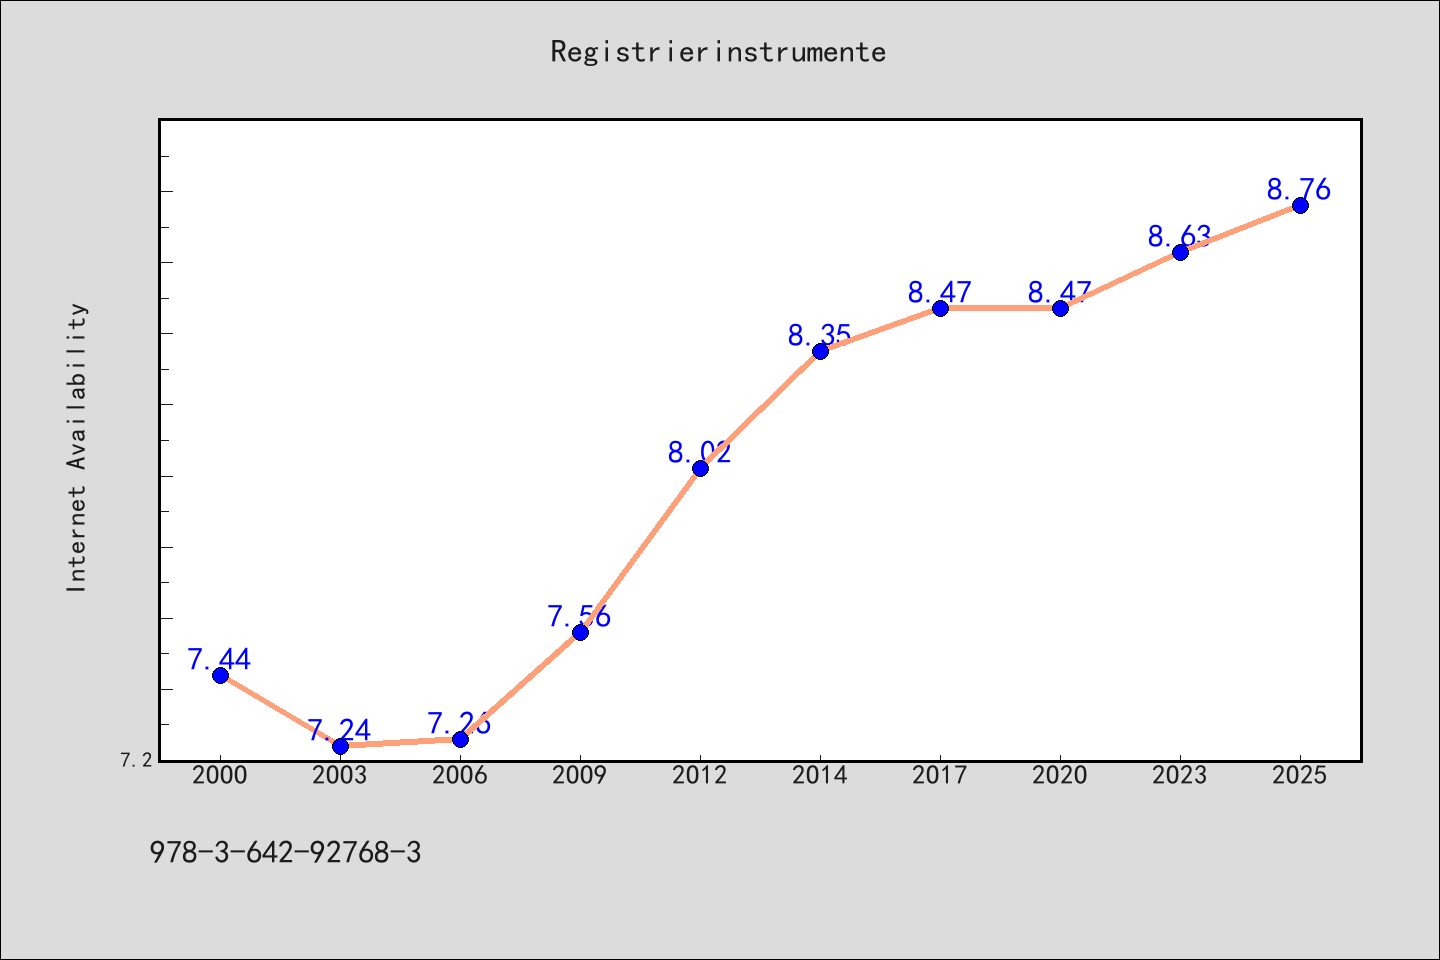Select the 2025 data point marker
Image resolution: width=1440 pixels, height=960 pixels.
pyautogui.click(x=1300, y=205)
